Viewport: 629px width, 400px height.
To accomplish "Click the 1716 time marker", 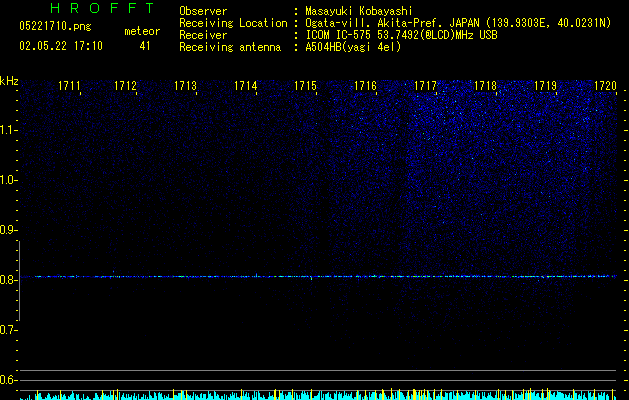I will point(365,86).
